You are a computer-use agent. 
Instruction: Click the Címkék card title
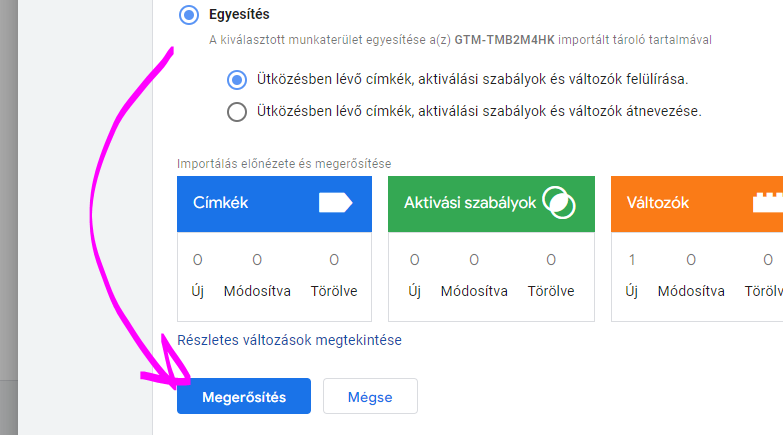(220, 203)
